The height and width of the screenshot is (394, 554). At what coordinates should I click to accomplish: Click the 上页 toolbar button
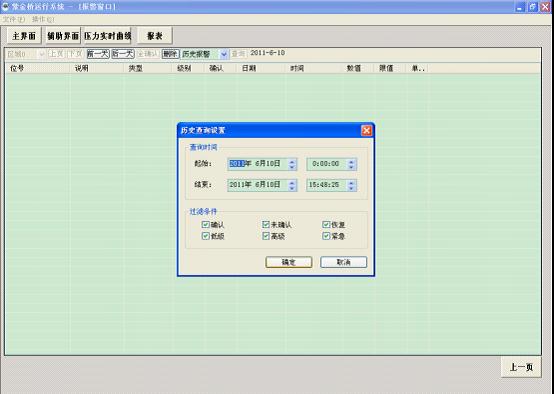[56, 54]
